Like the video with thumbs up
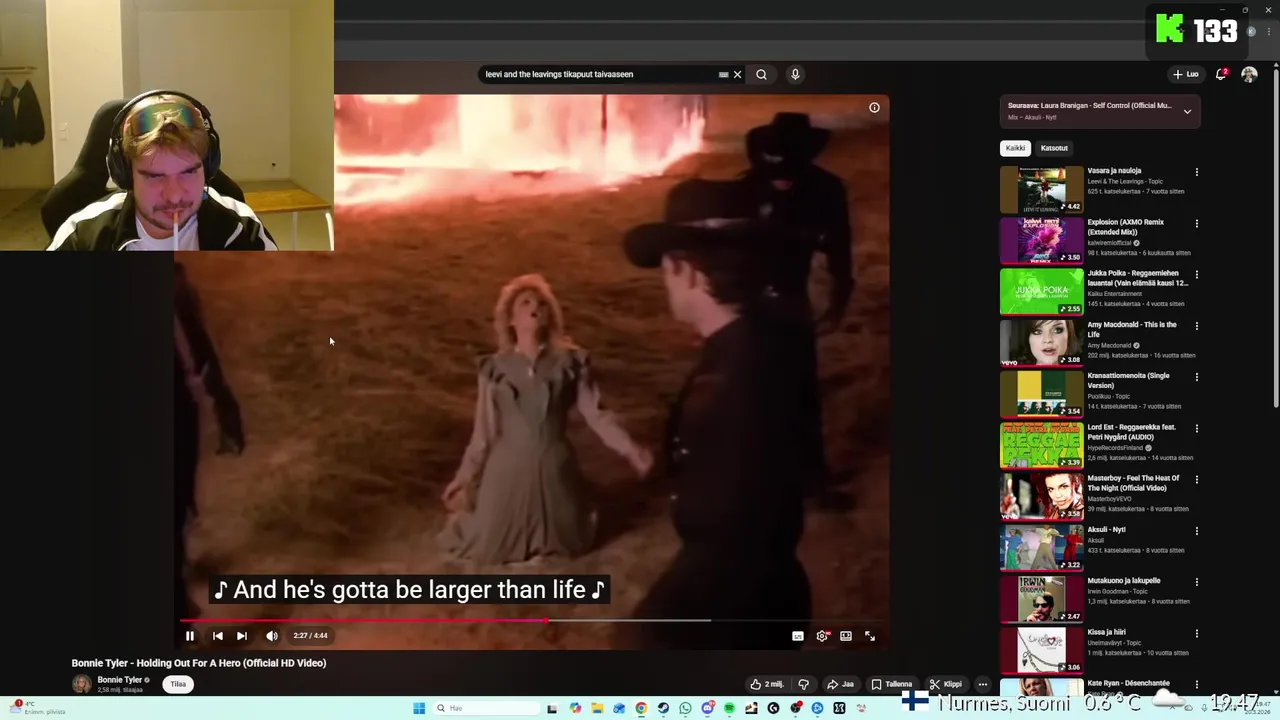 (767, 684)
